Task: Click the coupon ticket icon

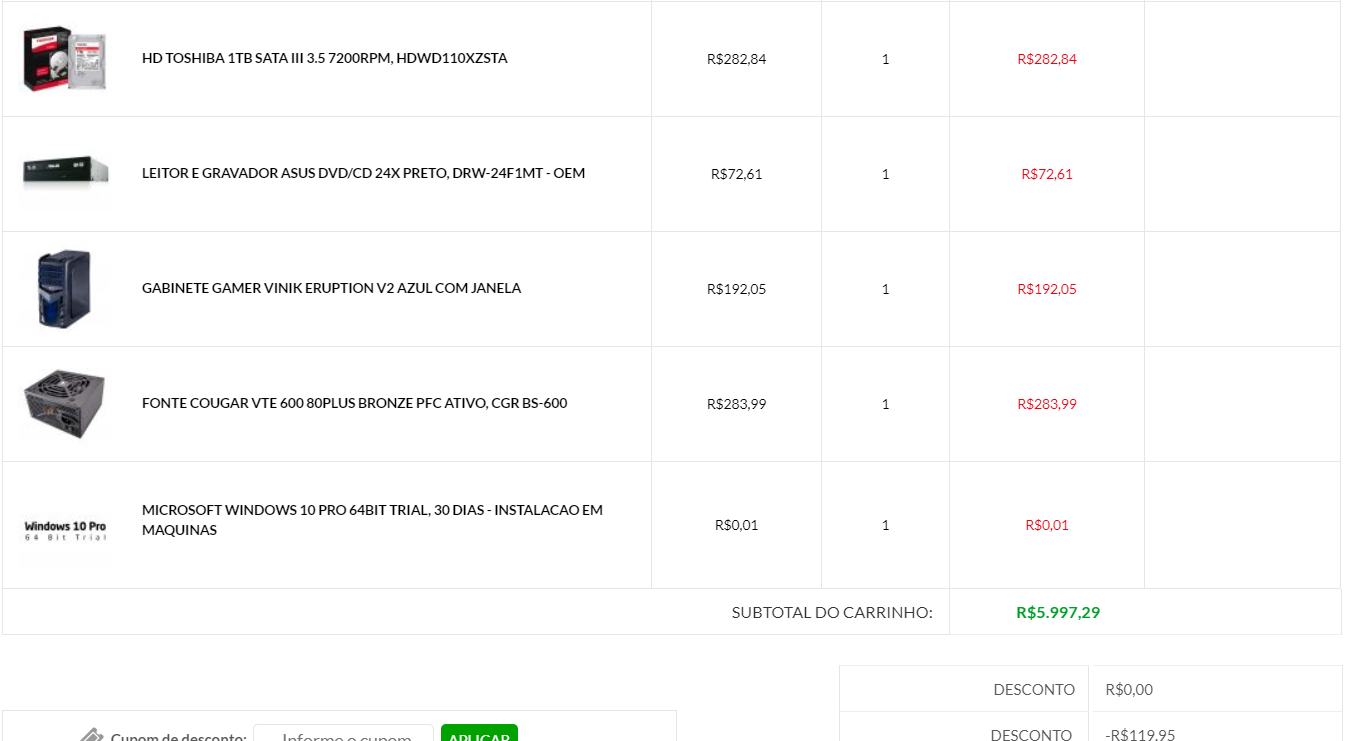Action: pos(92,736)
